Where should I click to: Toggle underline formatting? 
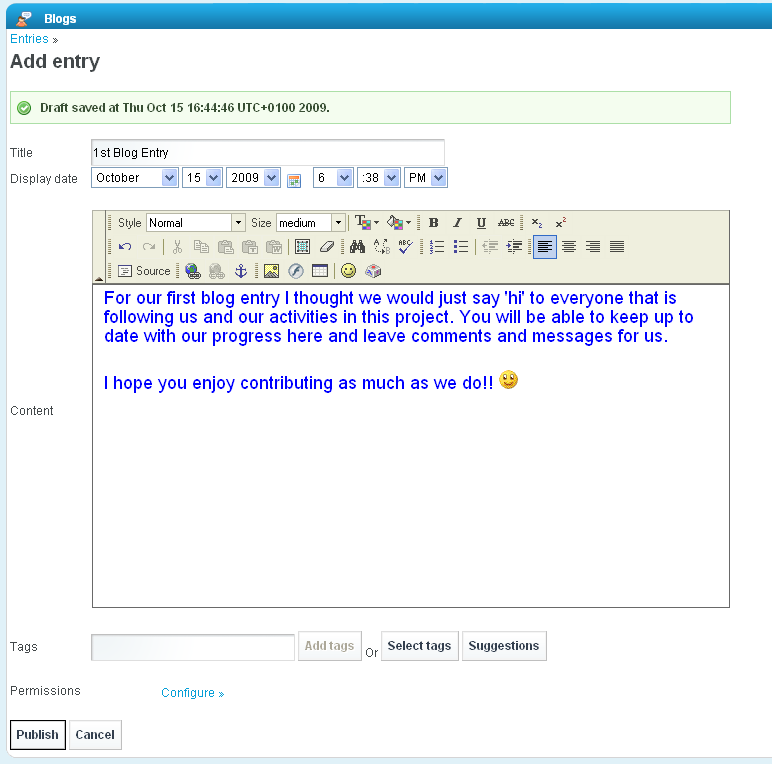pyautogui.click(x=482, y=223)
